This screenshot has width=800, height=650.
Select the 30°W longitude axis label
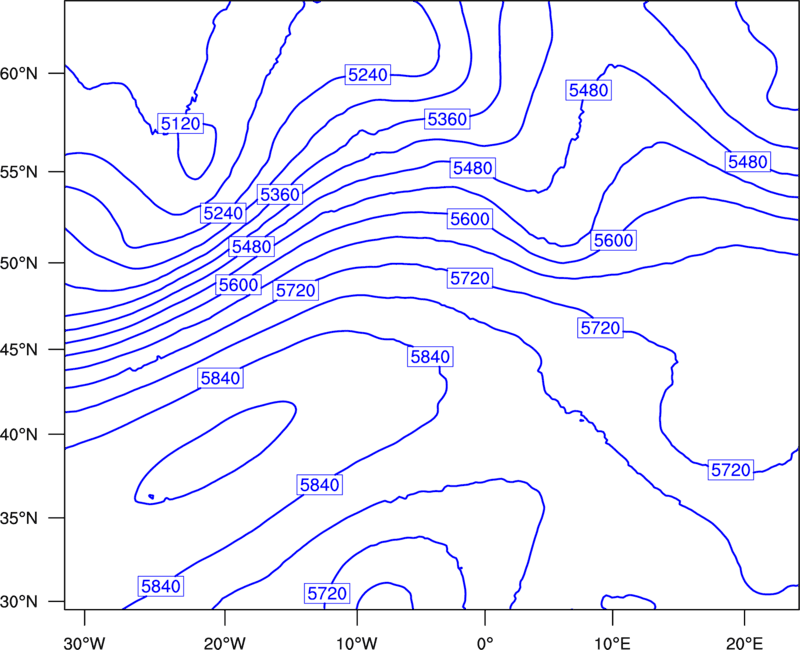85,643
